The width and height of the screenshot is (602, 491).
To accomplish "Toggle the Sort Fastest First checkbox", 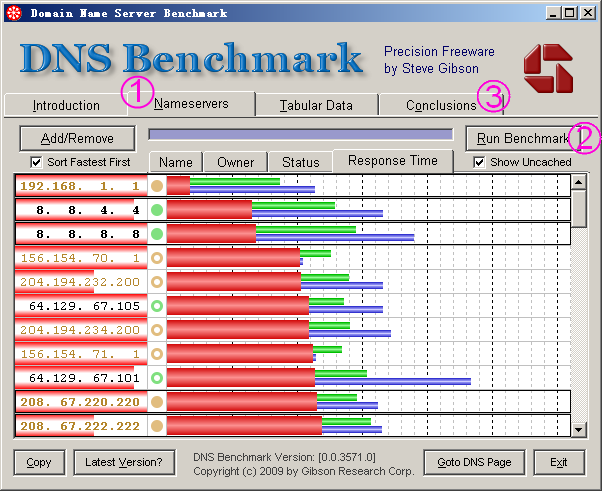I will (x=36, y=162).
